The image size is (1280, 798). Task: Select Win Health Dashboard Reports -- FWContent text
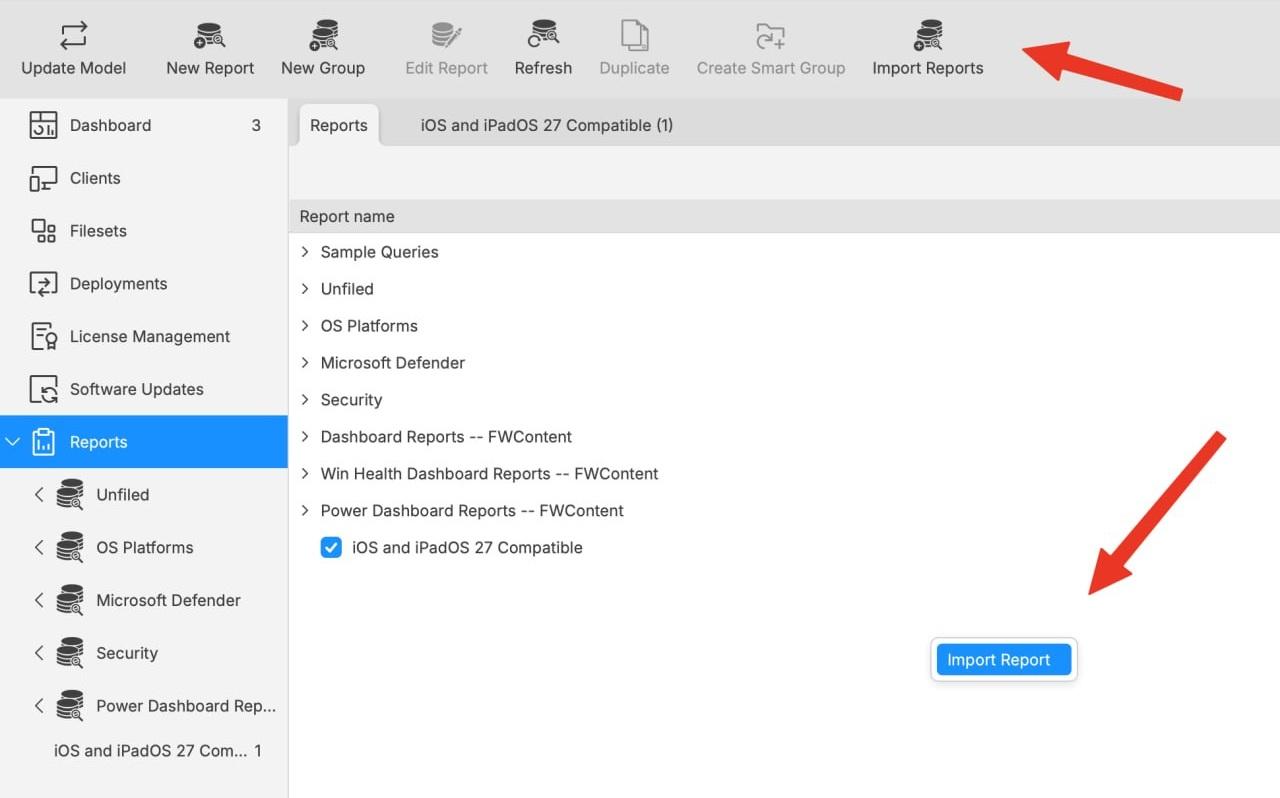[x=489, y=474]
